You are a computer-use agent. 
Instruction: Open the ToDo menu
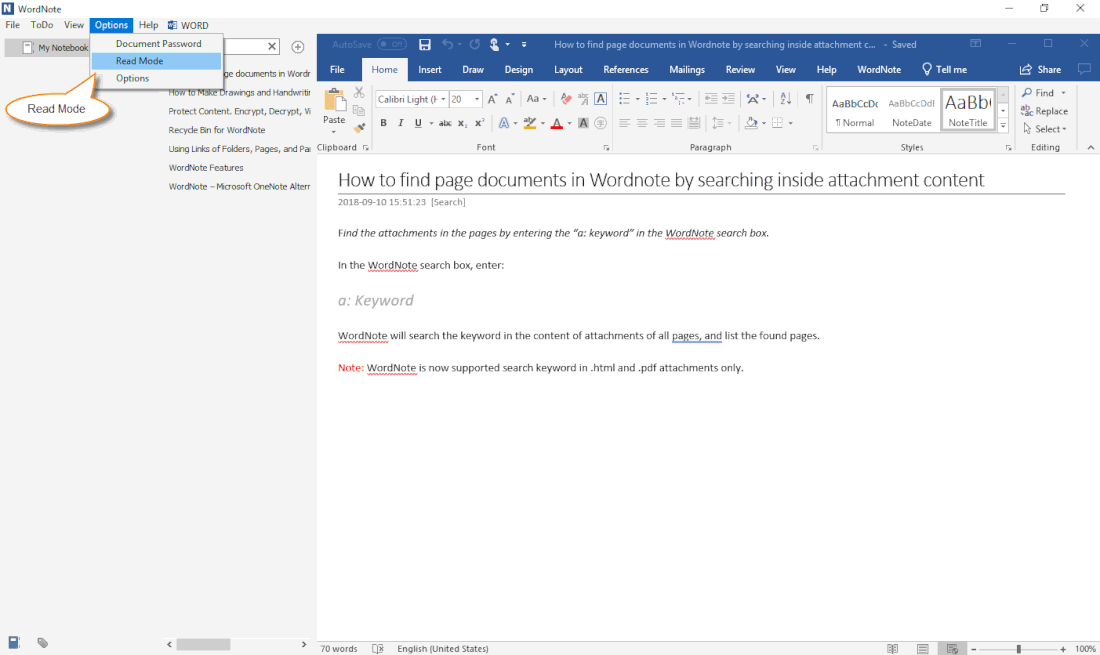41,25
